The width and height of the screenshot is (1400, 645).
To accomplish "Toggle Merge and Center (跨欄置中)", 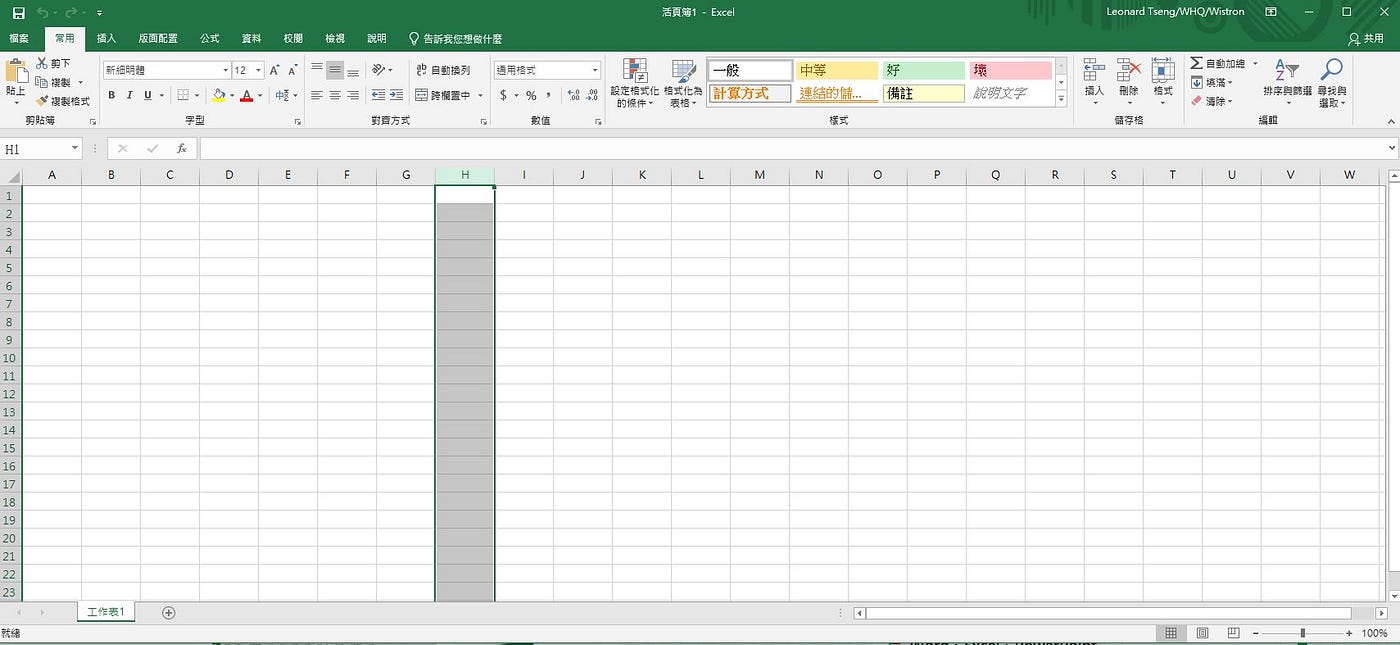I will tap(442, 95).
